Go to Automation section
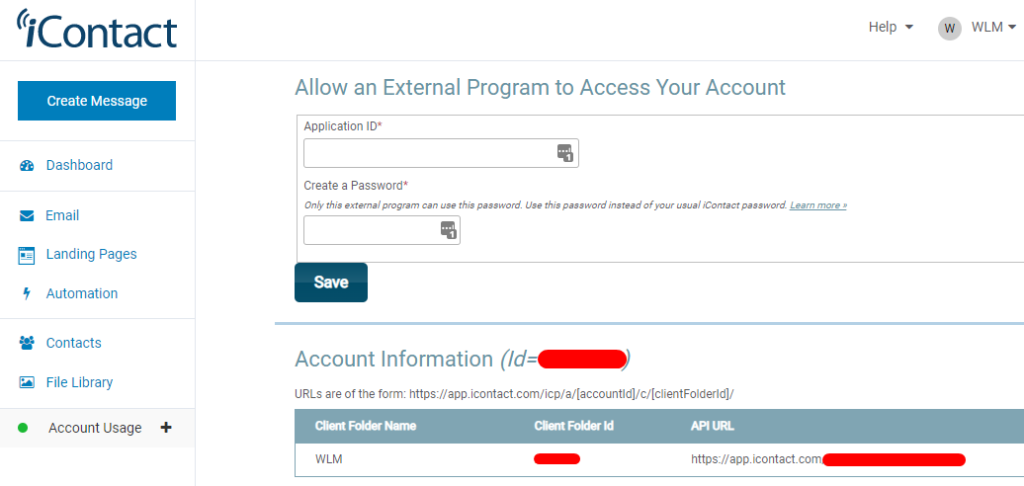 [81, 293]
